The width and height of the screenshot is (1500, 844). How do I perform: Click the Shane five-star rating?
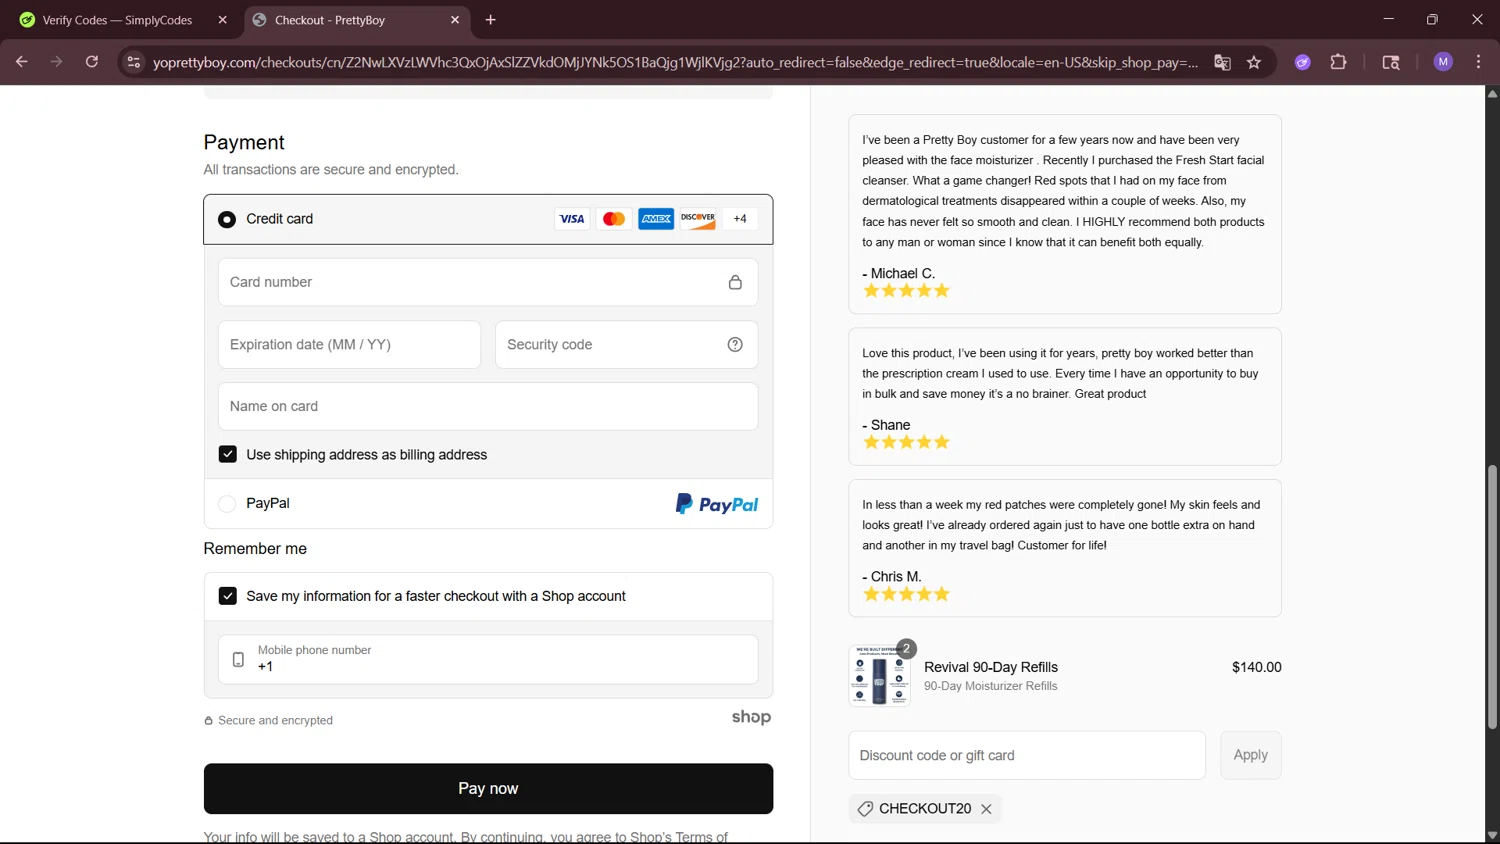tap(906, 442)
